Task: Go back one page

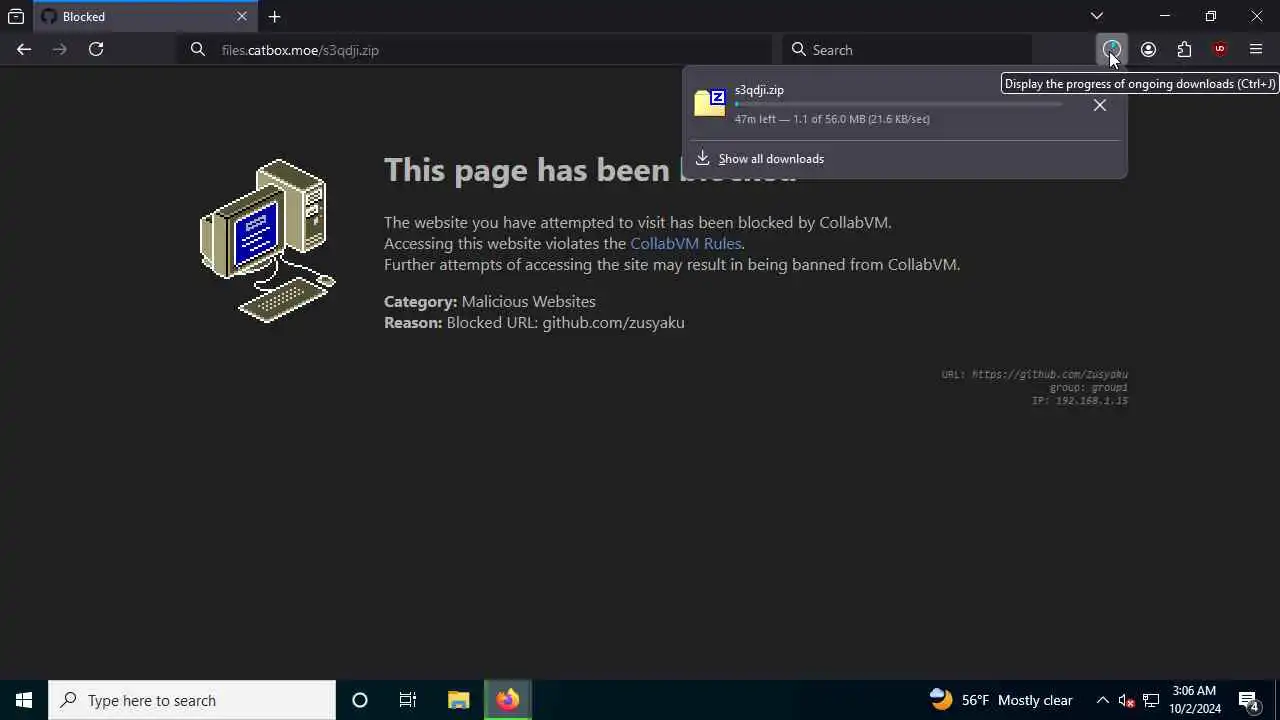Action: point(24,49)
